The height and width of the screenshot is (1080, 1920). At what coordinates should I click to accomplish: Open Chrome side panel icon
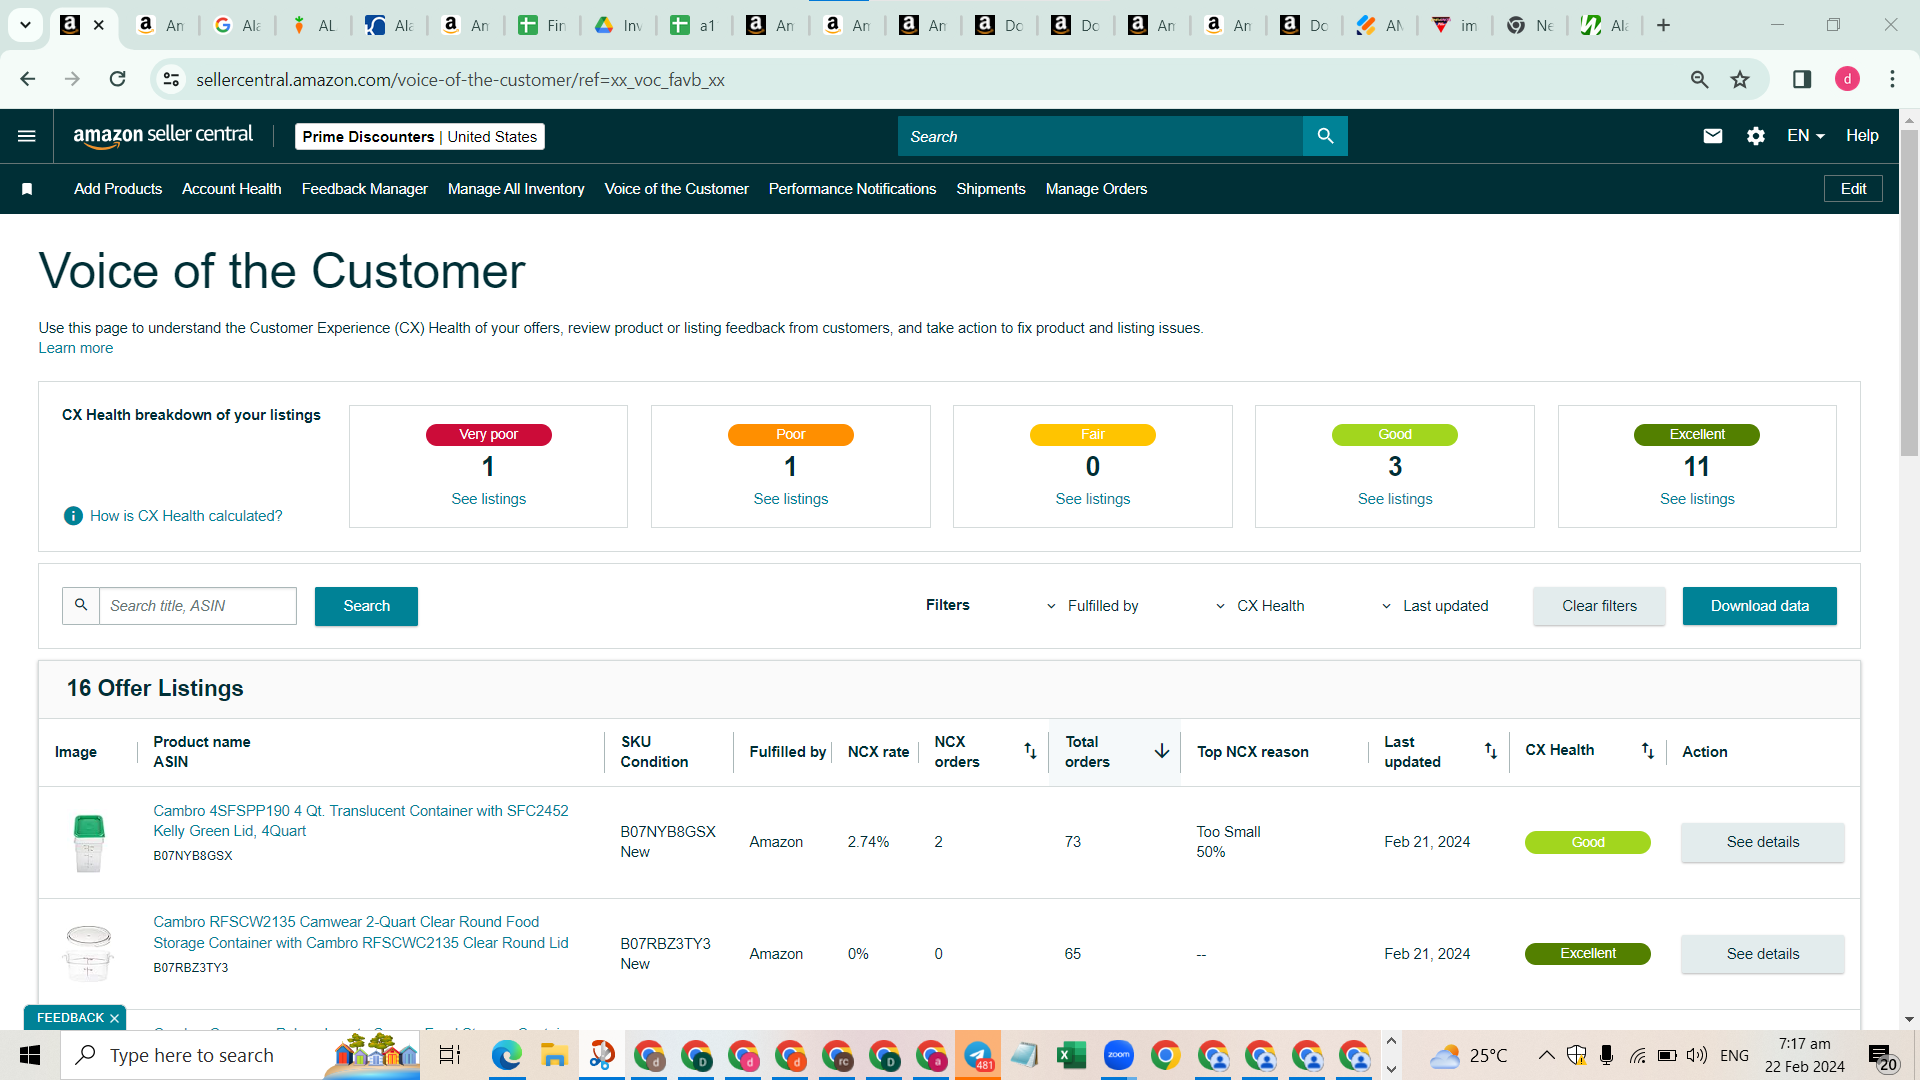1802,79
